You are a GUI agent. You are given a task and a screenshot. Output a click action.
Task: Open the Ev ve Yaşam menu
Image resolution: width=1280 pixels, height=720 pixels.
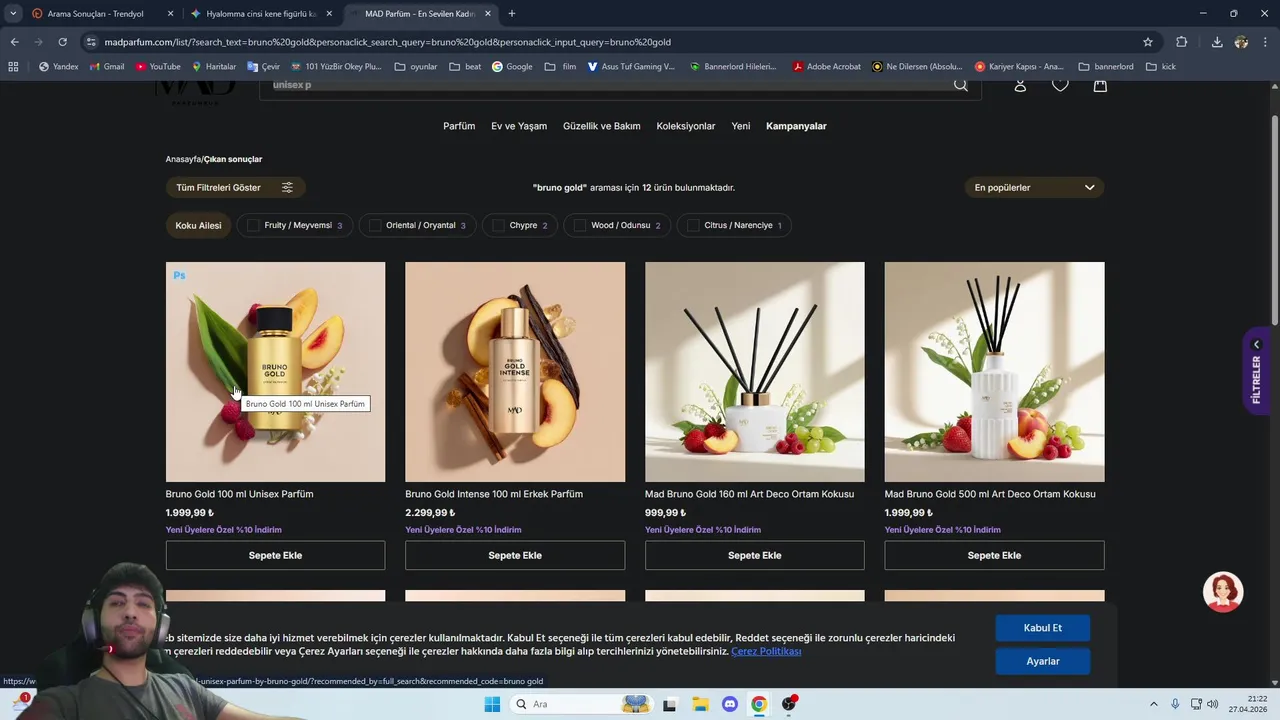[519, 126]
